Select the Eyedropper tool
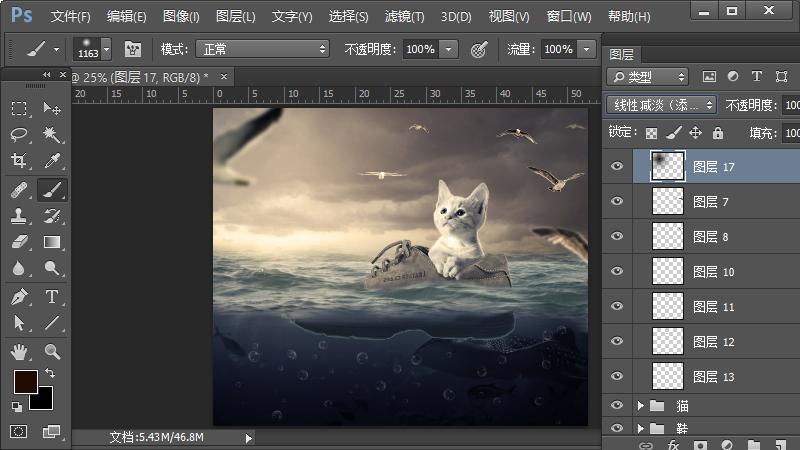Viewport: 800px width, 450px height. (52, 161)
